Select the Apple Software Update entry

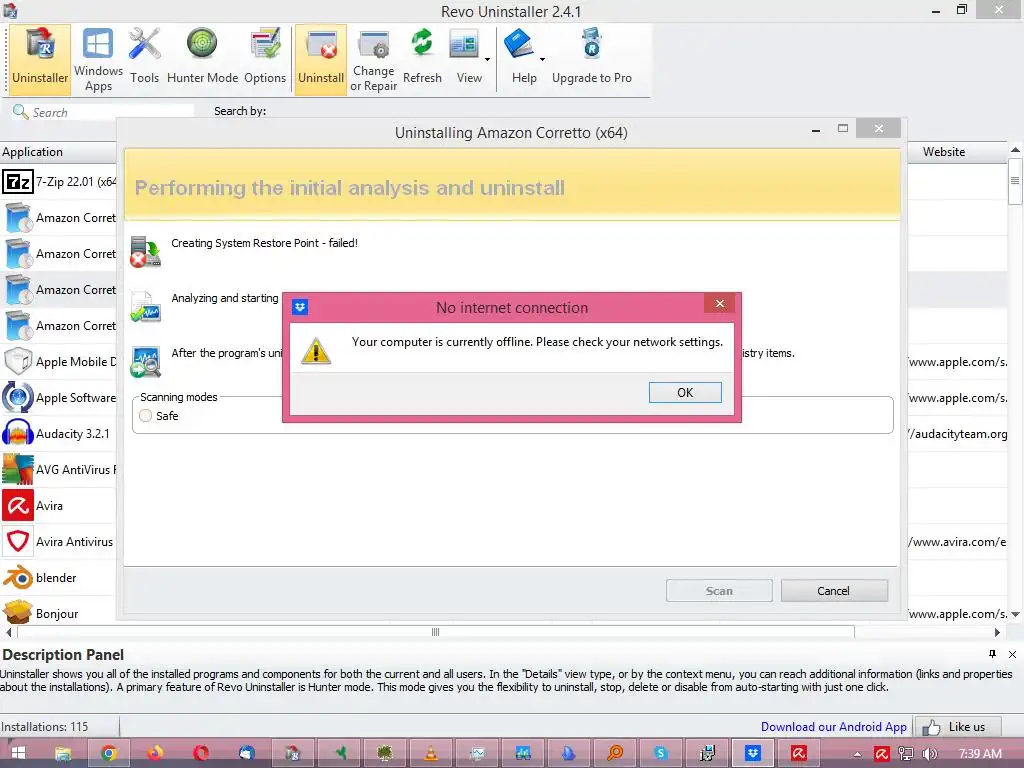point(59,397)
